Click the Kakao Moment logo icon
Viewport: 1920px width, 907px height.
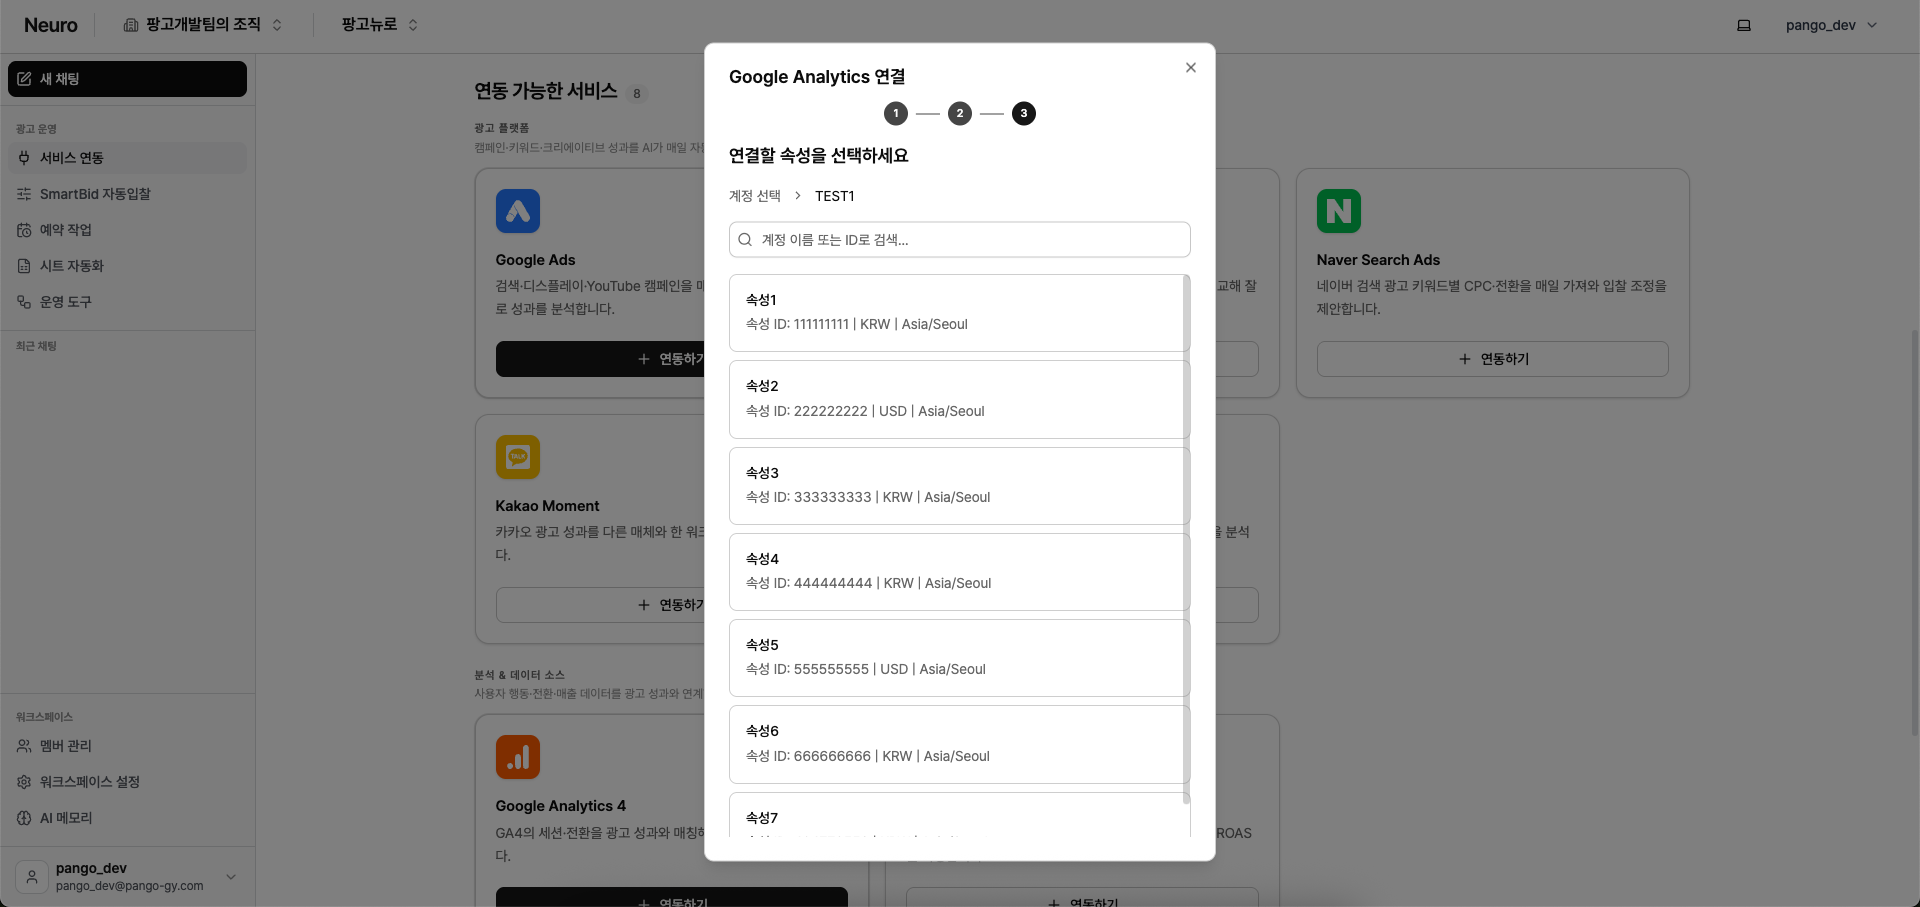click(518, 457)
